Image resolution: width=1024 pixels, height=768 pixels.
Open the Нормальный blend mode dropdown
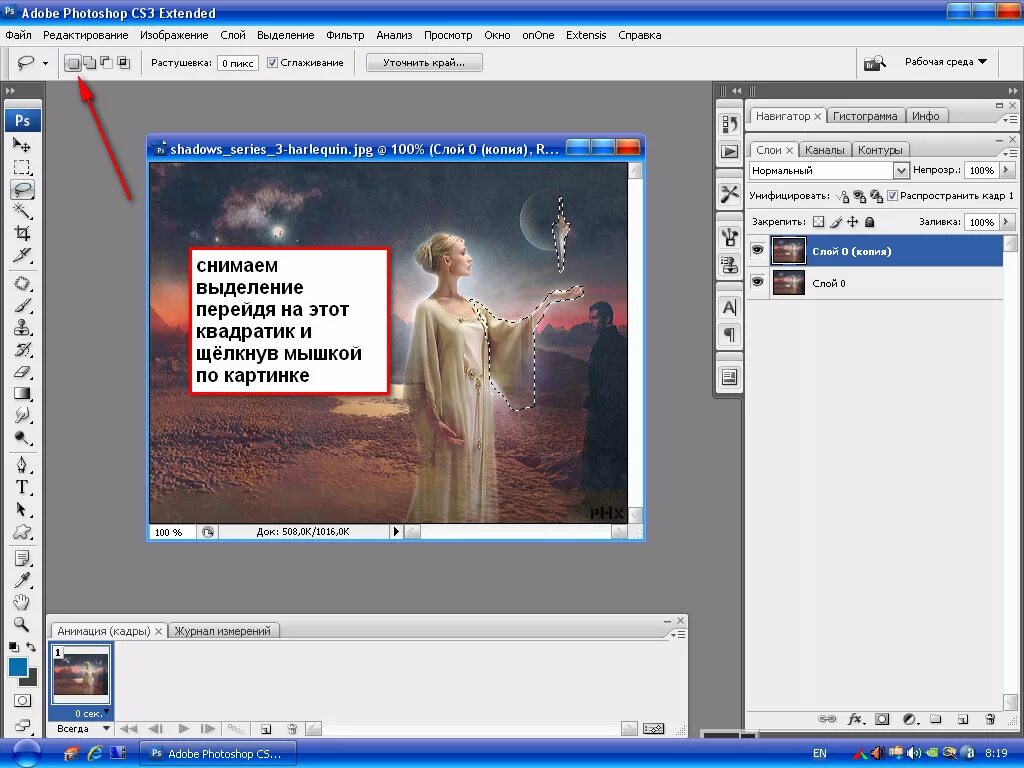coord(901,170)
